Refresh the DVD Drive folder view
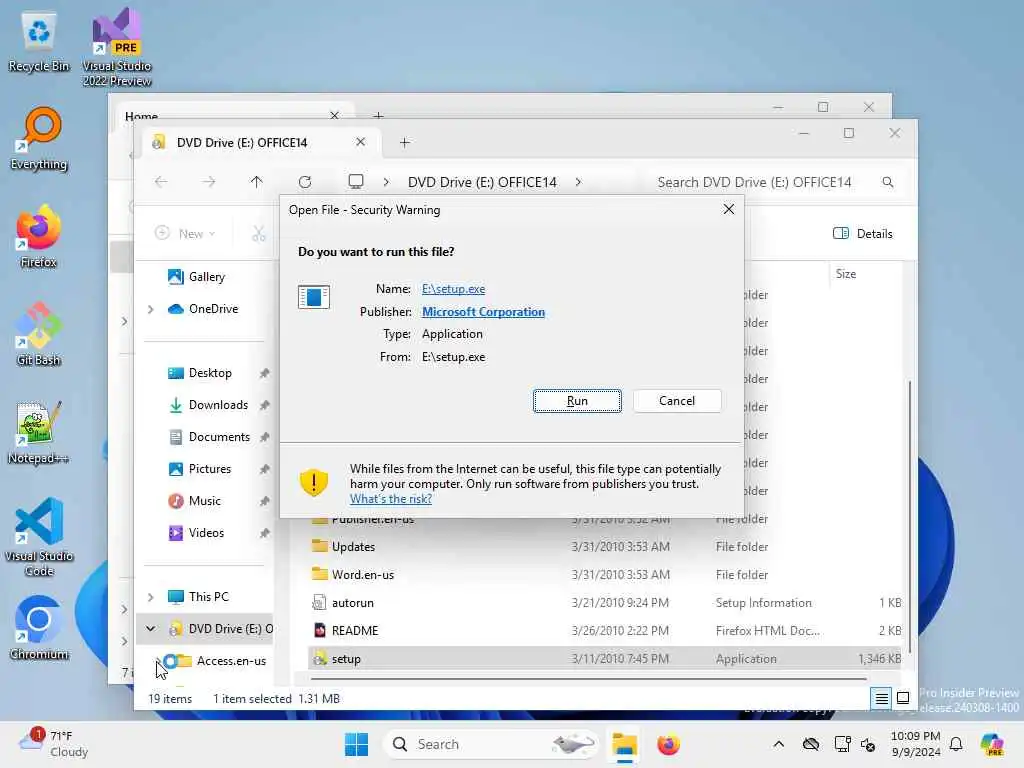This screenshot has height=768, width=1024. [x=305, y=182]
